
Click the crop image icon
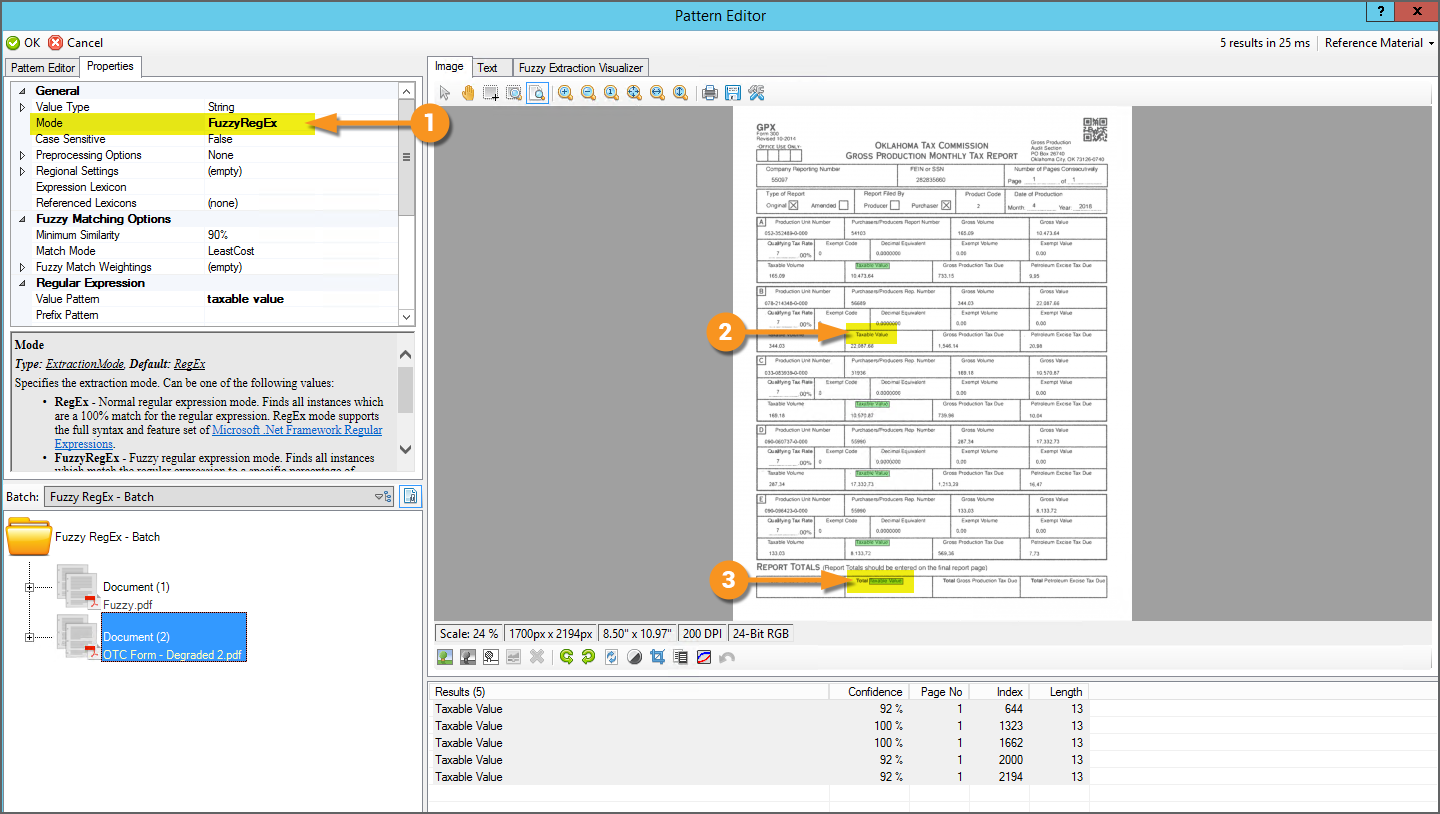click(x=658, y=657)
